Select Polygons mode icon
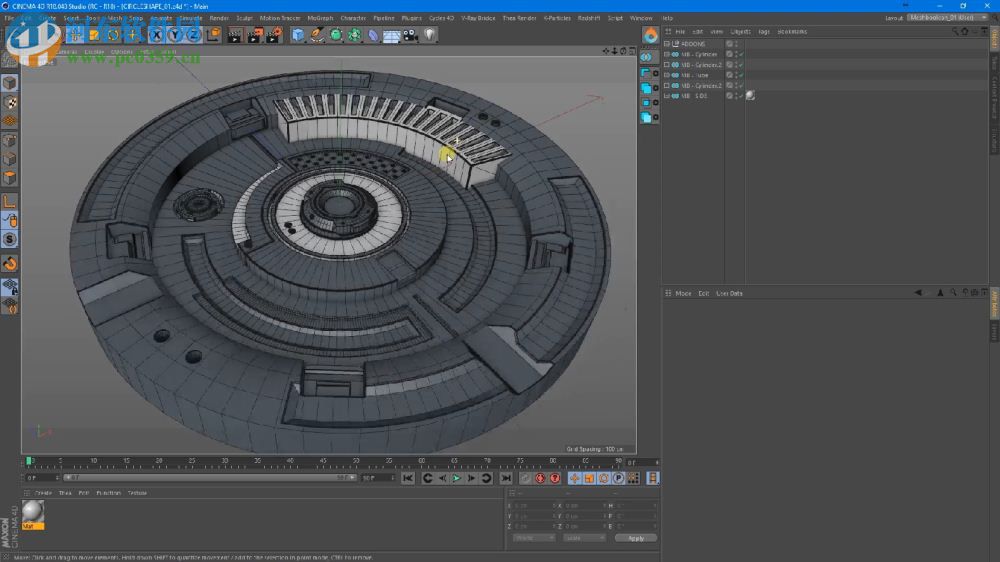Viewport: 1000px width, 562px height. [x=10, y=178]
